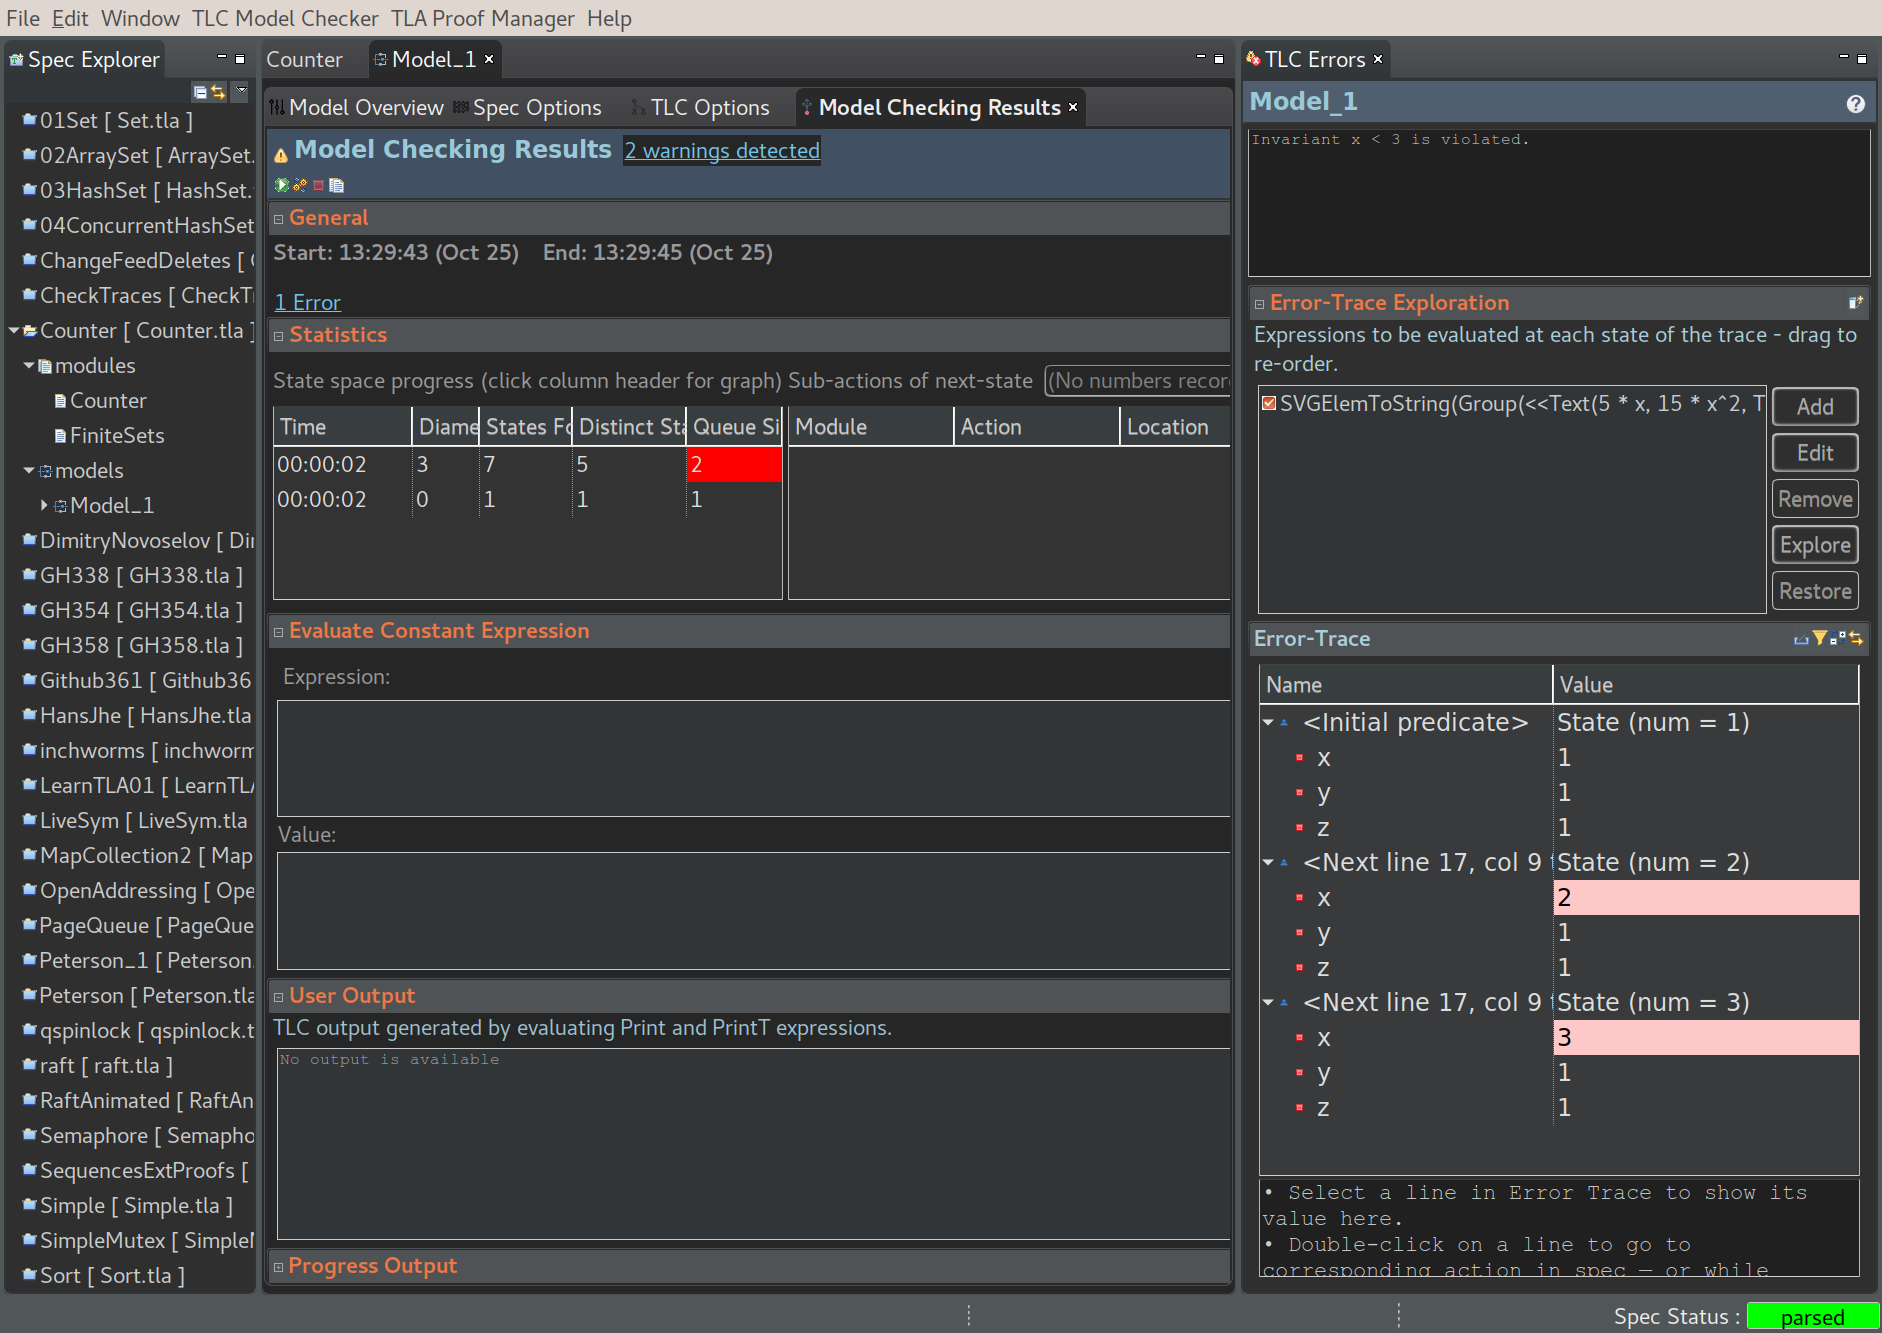Expand the Model_1 node under models
This screenshot has width=1882, height=1333.
[x=44, y=505]
